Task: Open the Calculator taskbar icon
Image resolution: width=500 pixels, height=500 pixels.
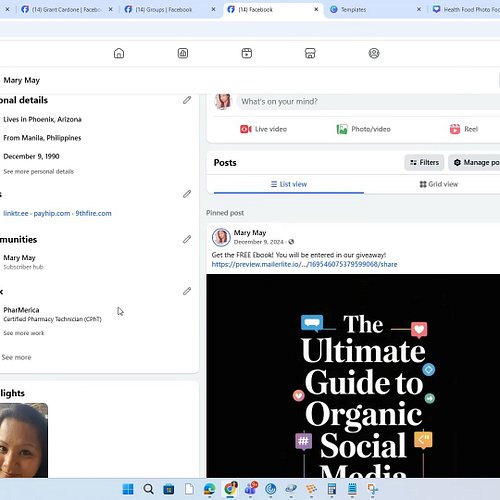Action: click(332, 489)
